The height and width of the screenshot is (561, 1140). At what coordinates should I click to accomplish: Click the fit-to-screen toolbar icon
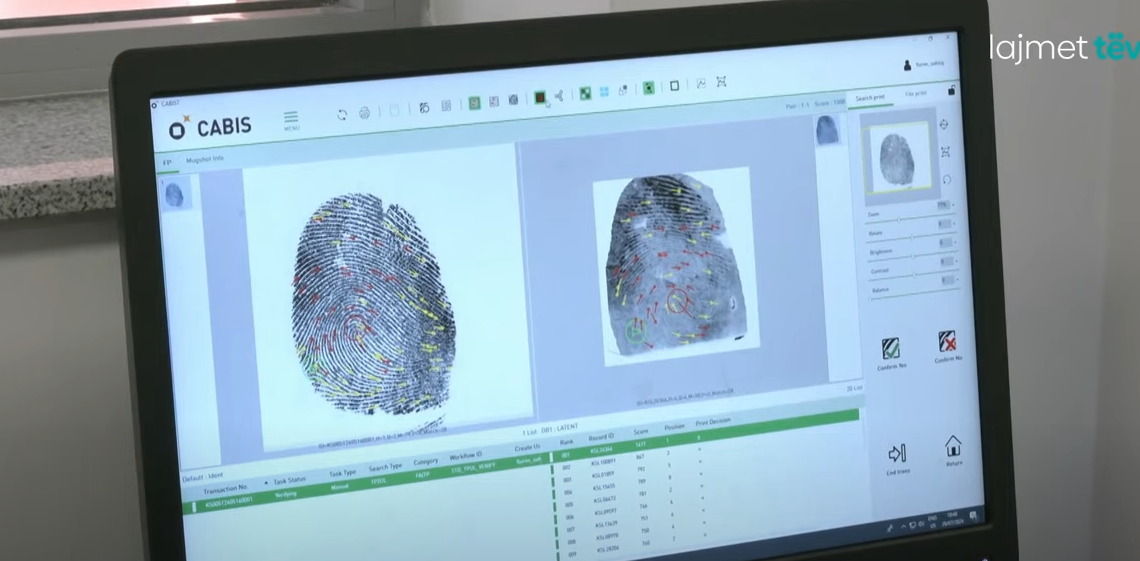[721, 81]
